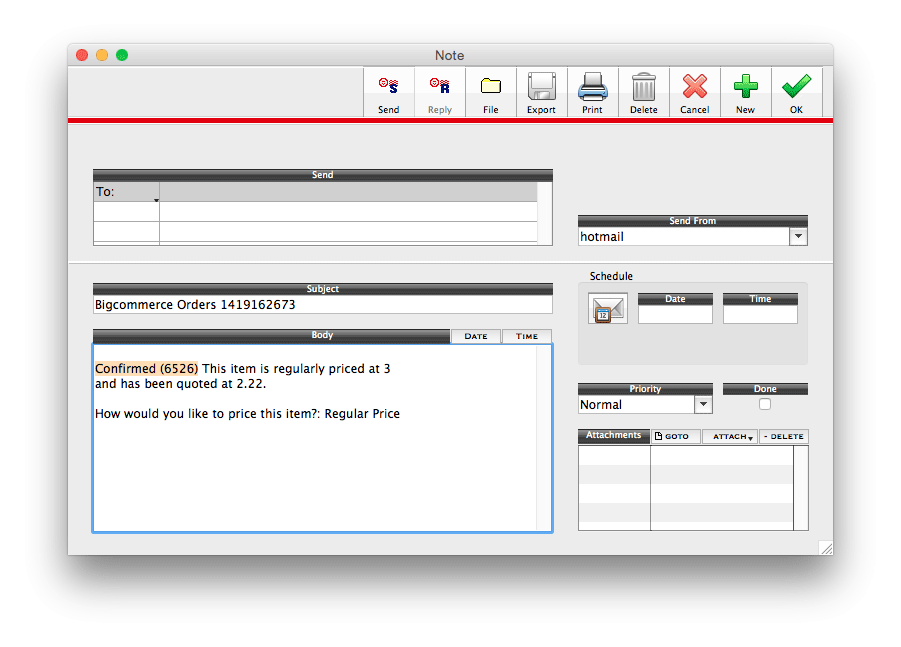Open the Attach dropdown button
The height and width of the screenshot is (647, 901).
pyautogui.click(x=730, y=437)
